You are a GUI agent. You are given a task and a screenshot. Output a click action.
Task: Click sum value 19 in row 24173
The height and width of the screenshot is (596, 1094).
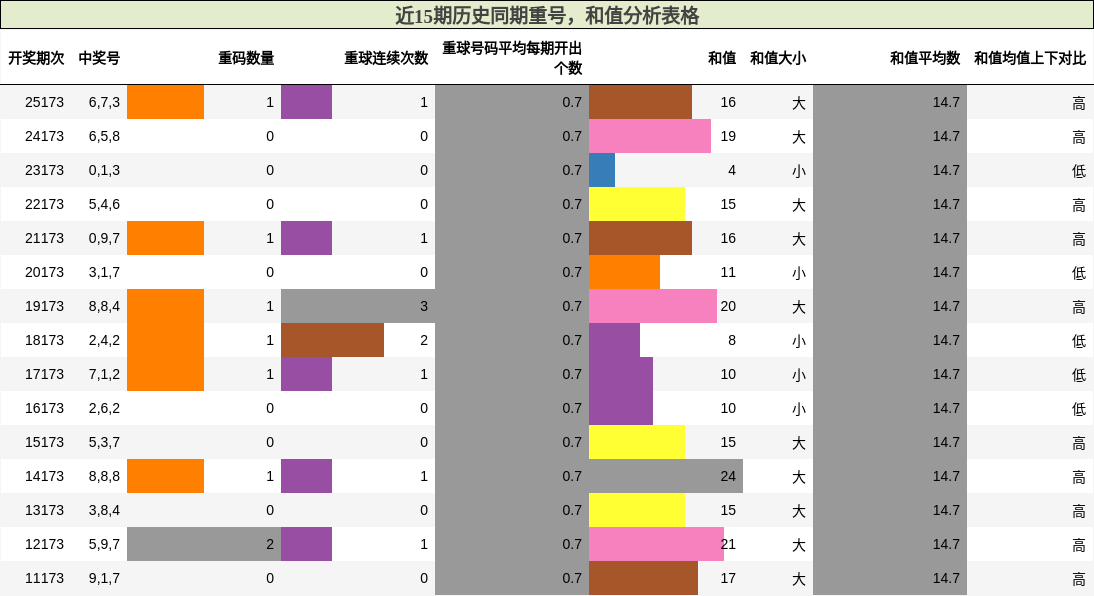[728, 136]
